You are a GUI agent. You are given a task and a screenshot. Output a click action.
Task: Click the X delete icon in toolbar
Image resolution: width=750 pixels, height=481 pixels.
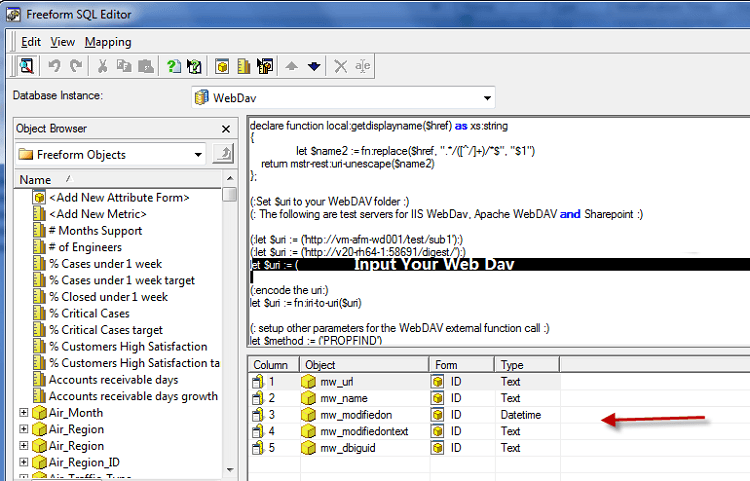click(x=341, y=66)
